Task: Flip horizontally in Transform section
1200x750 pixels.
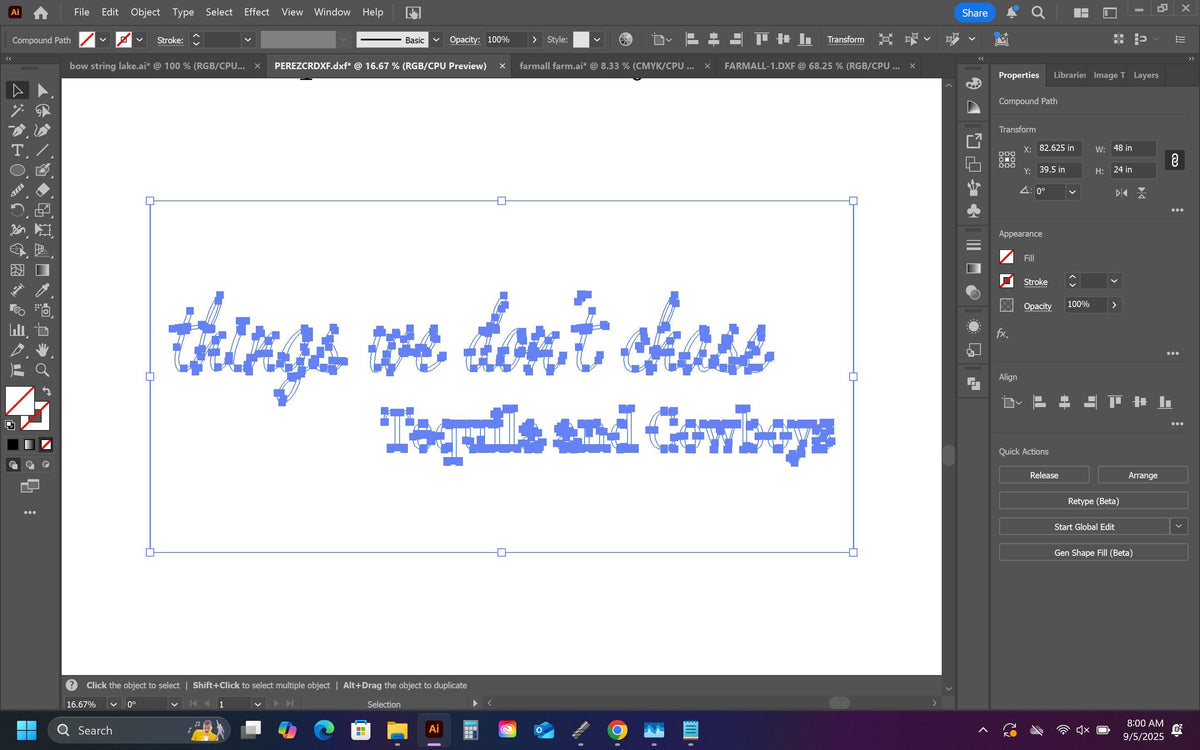Action: 1121,192
